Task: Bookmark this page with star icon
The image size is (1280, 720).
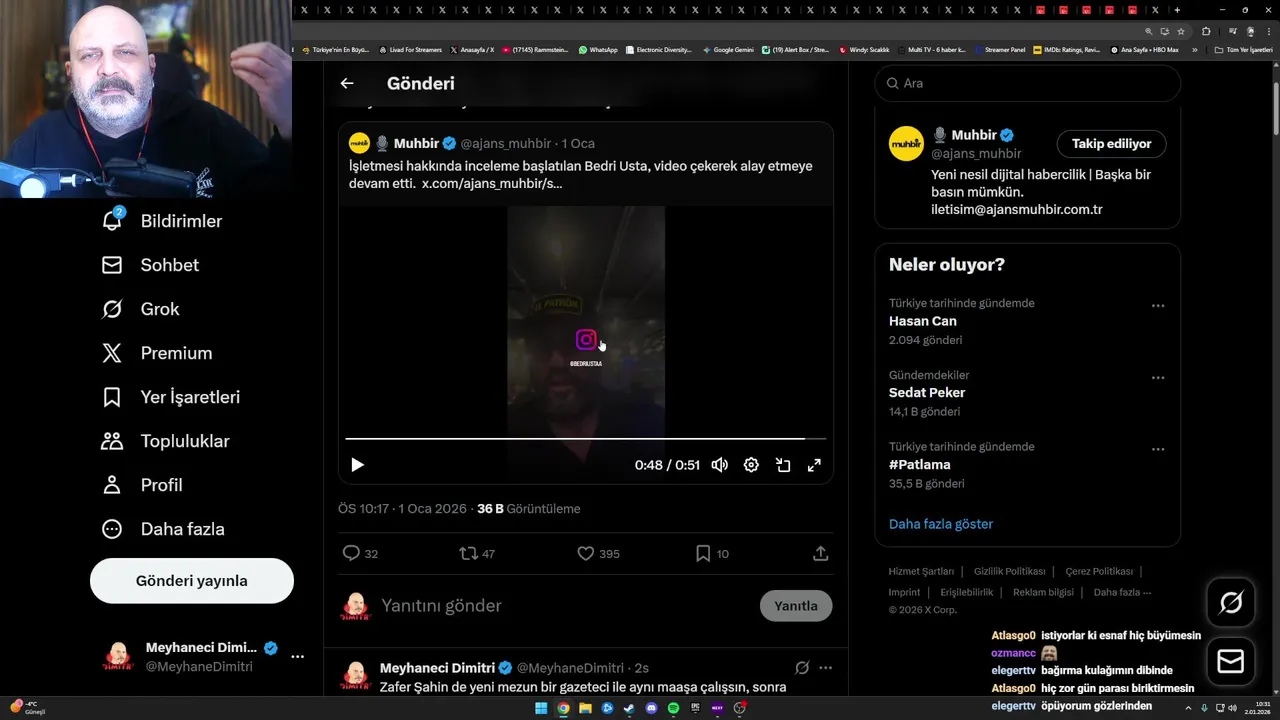Action: pyautogui.click(x=1181, y=31)
